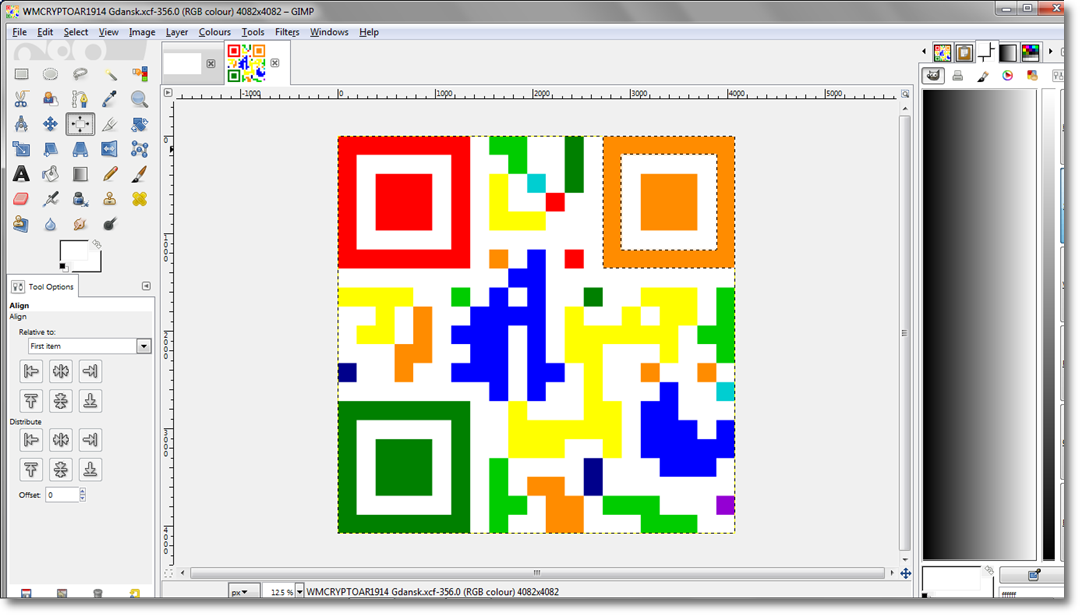
Task: Toggle the active Align tool
Action: (x=80, y=124)
